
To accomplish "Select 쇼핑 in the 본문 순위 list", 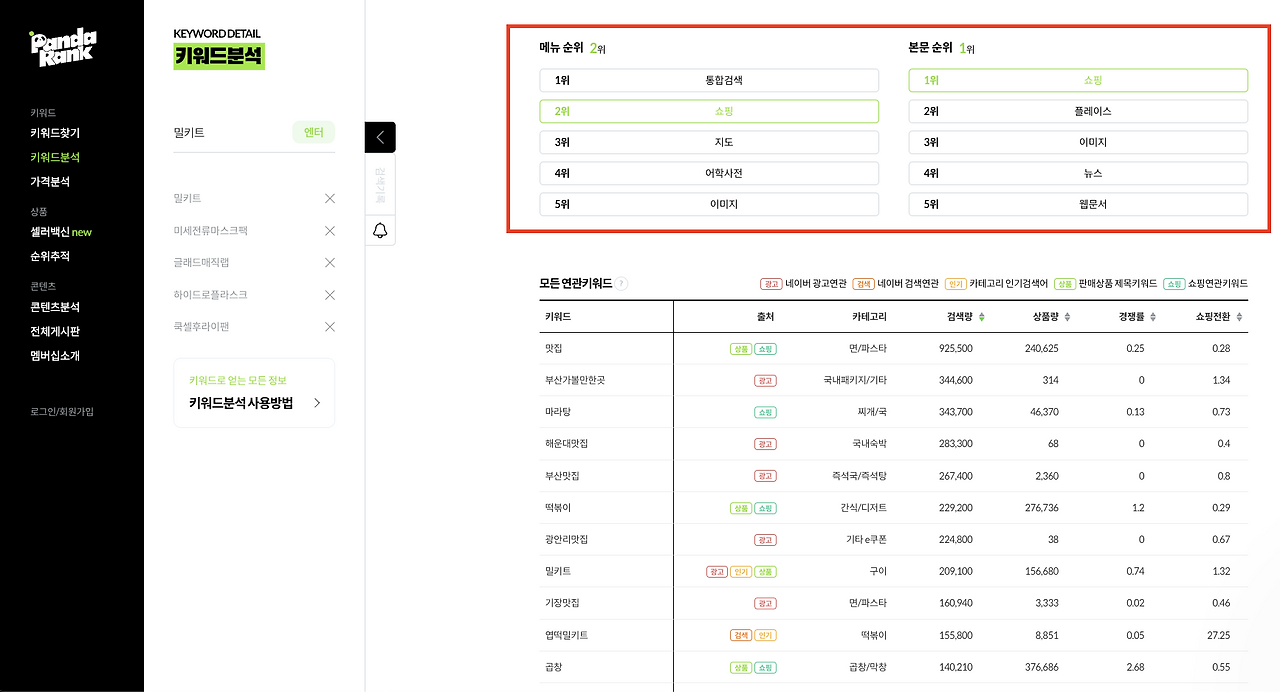I will pos(1078,78).
